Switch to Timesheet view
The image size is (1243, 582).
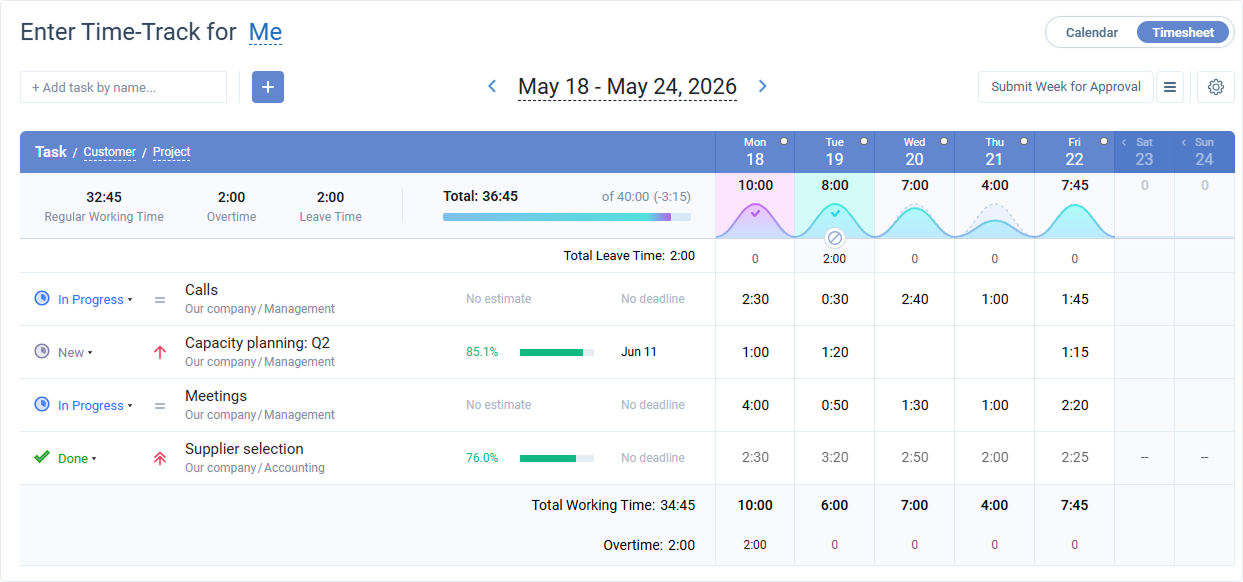[x=1183, y=32]
